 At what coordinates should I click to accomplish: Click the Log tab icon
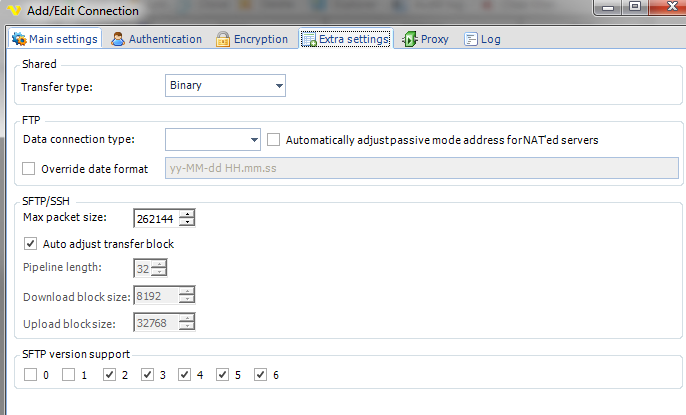point(469,40)
